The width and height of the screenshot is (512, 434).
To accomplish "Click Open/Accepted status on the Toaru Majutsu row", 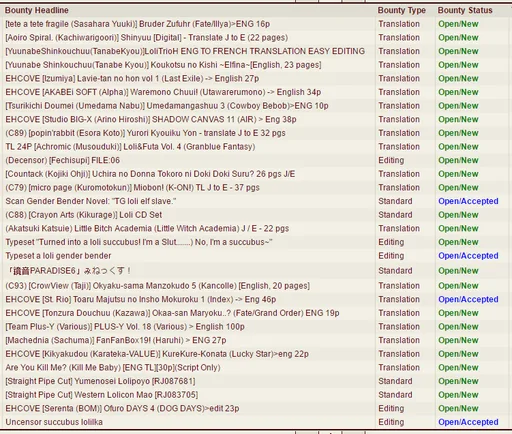I will pyautogui.click(x=468, y=299).
